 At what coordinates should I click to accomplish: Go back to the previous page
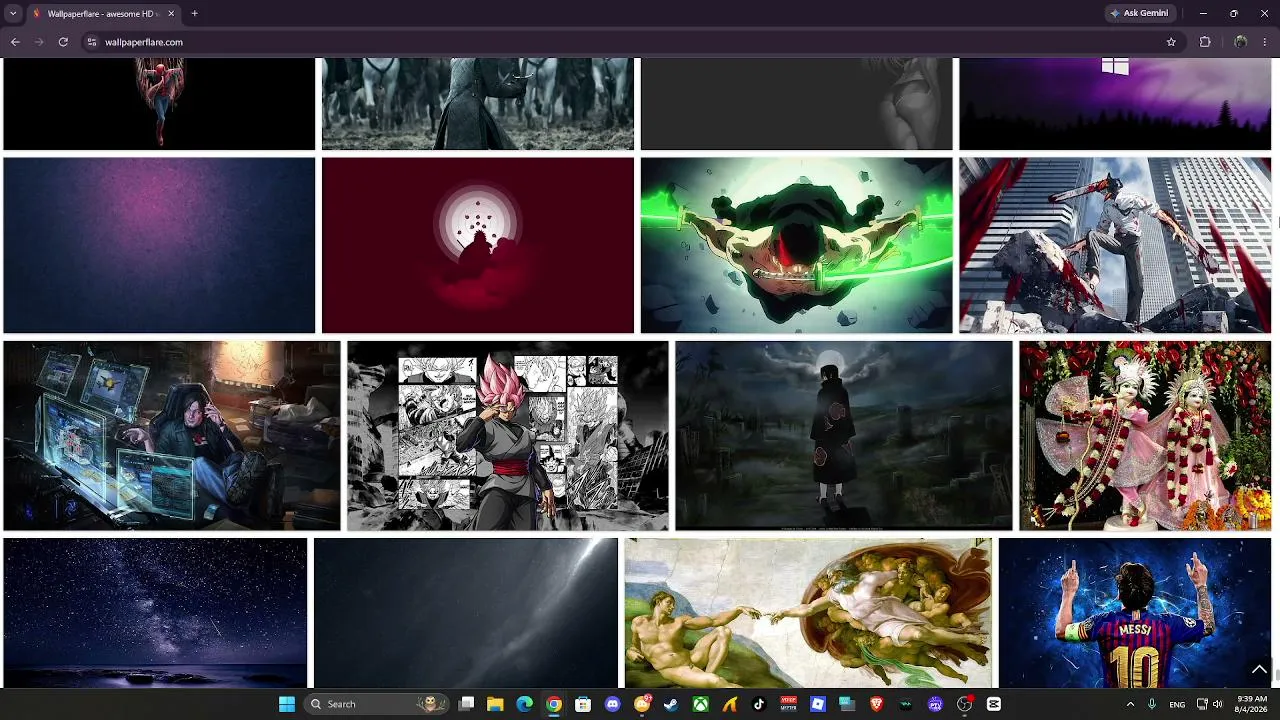[15, 42]
